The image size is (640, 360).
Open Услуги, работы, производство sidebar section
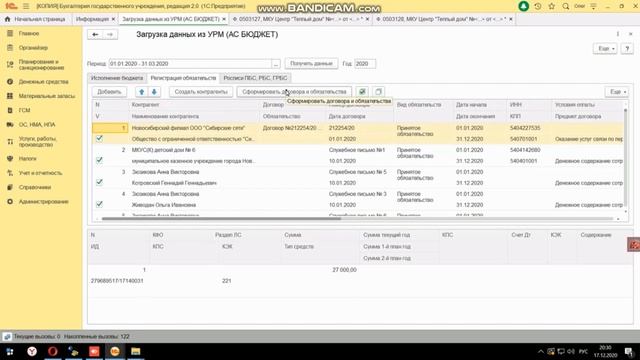(38, 142)
